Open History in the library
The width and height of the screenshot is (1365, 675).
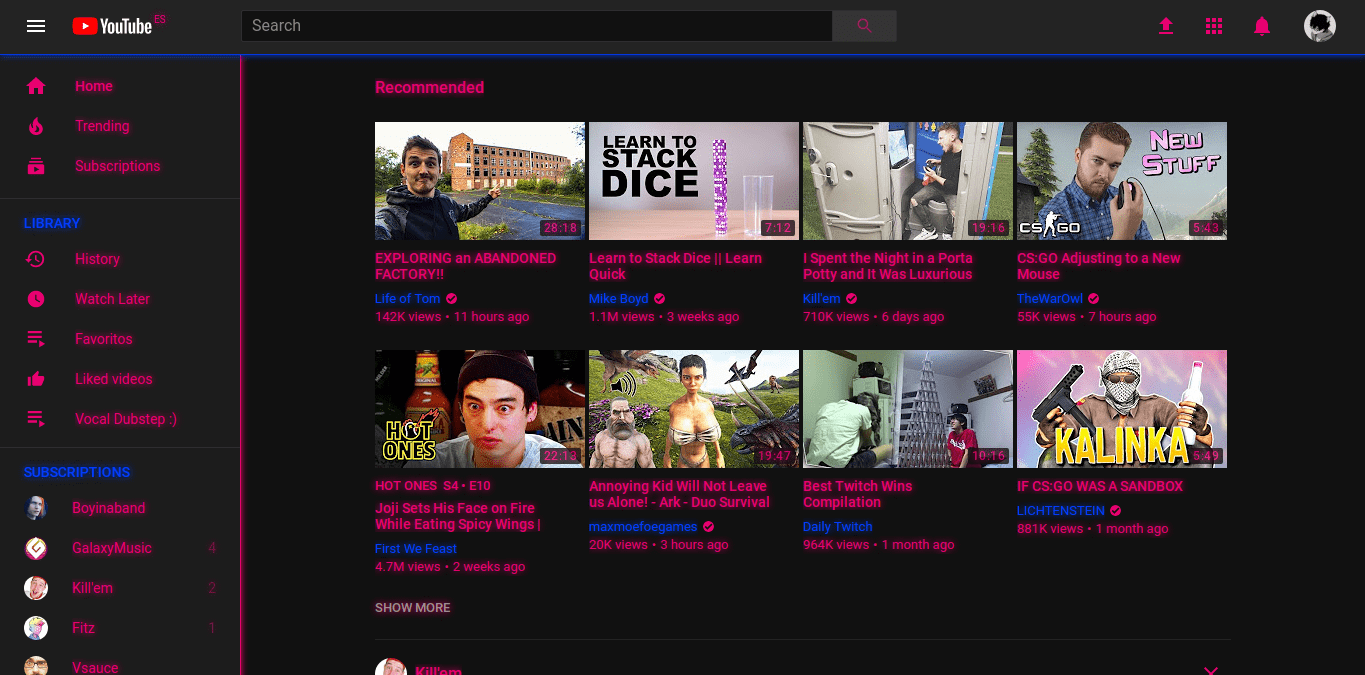97,259
